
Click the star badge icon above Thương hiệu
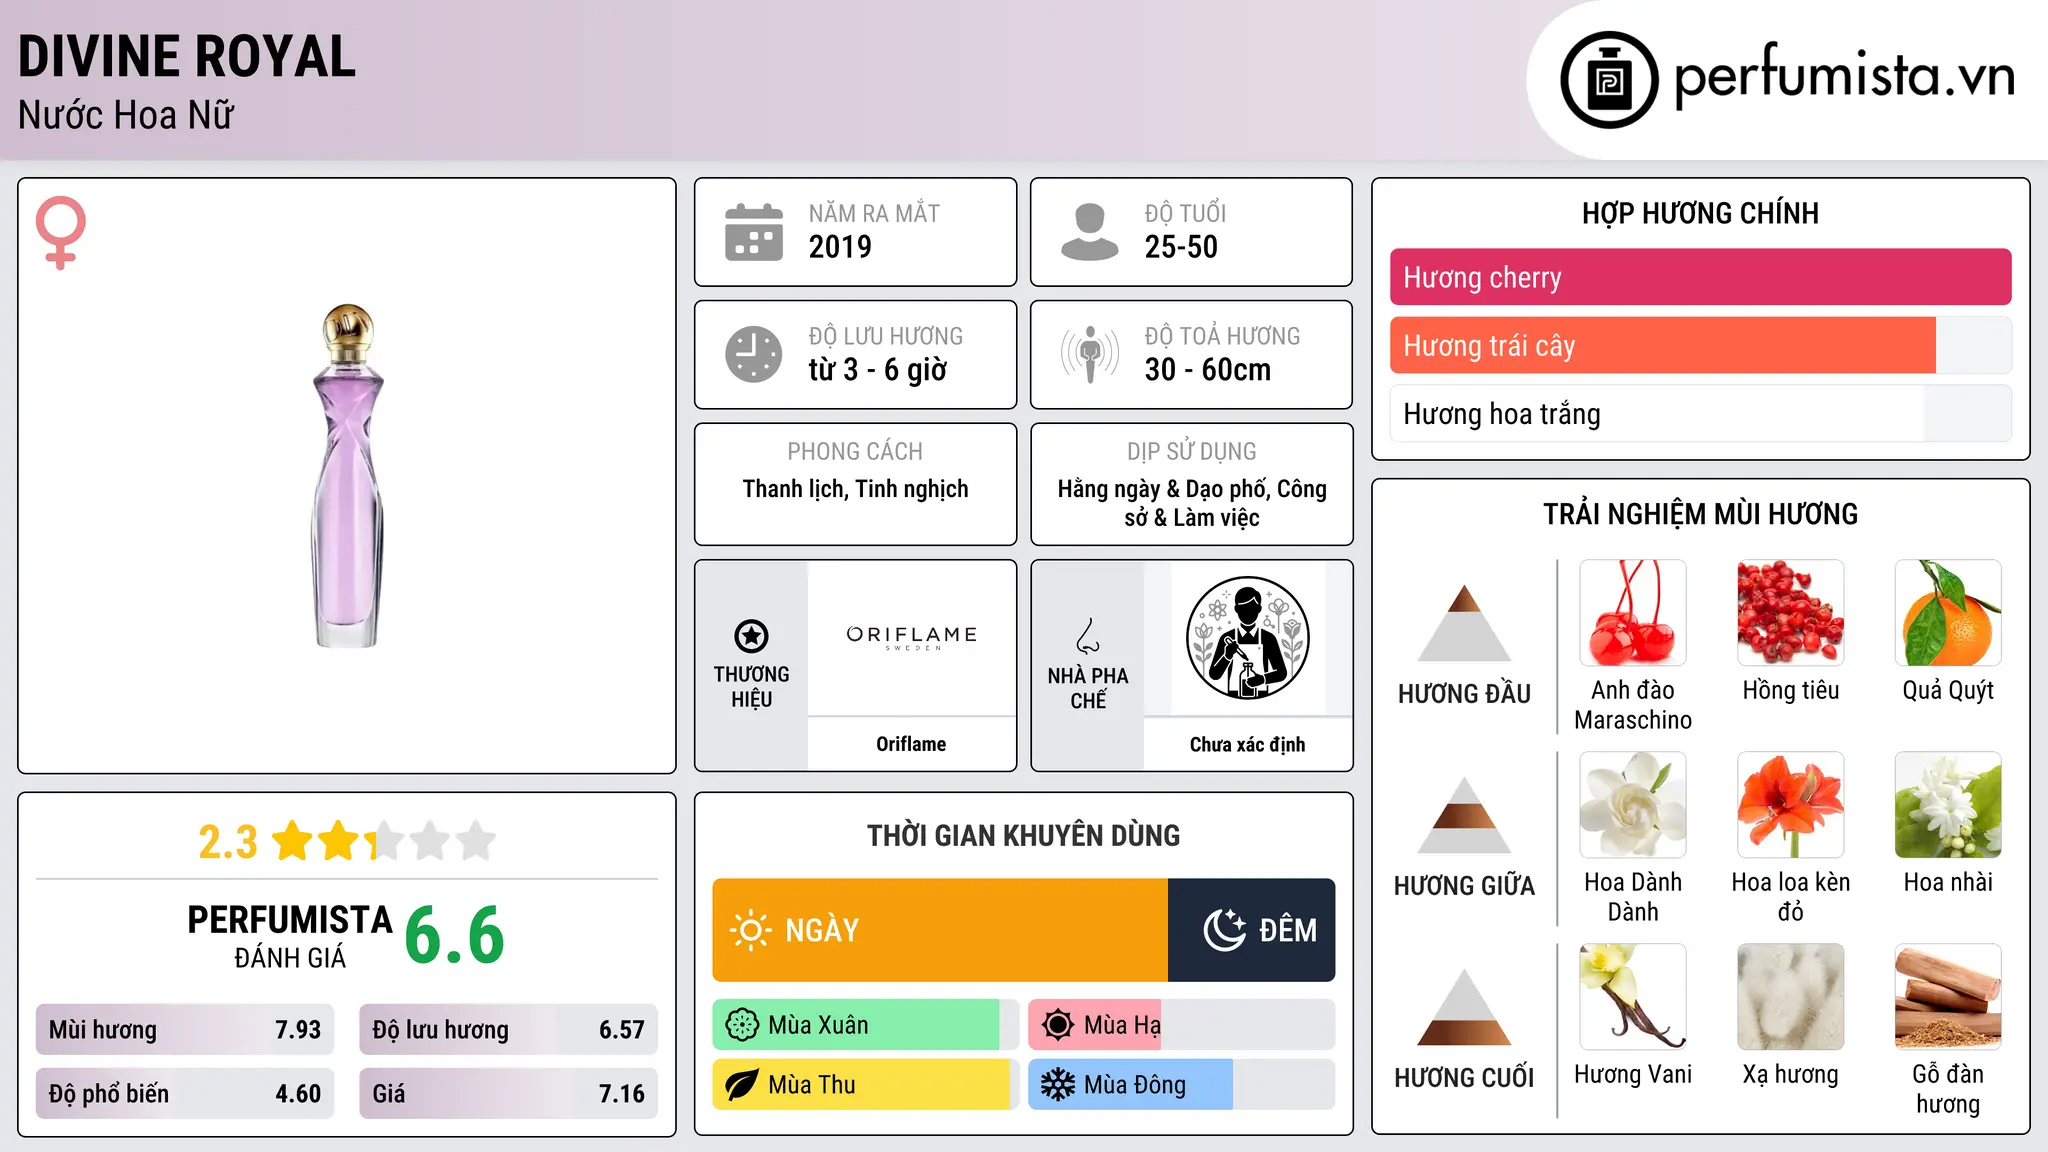coord(751,635)
